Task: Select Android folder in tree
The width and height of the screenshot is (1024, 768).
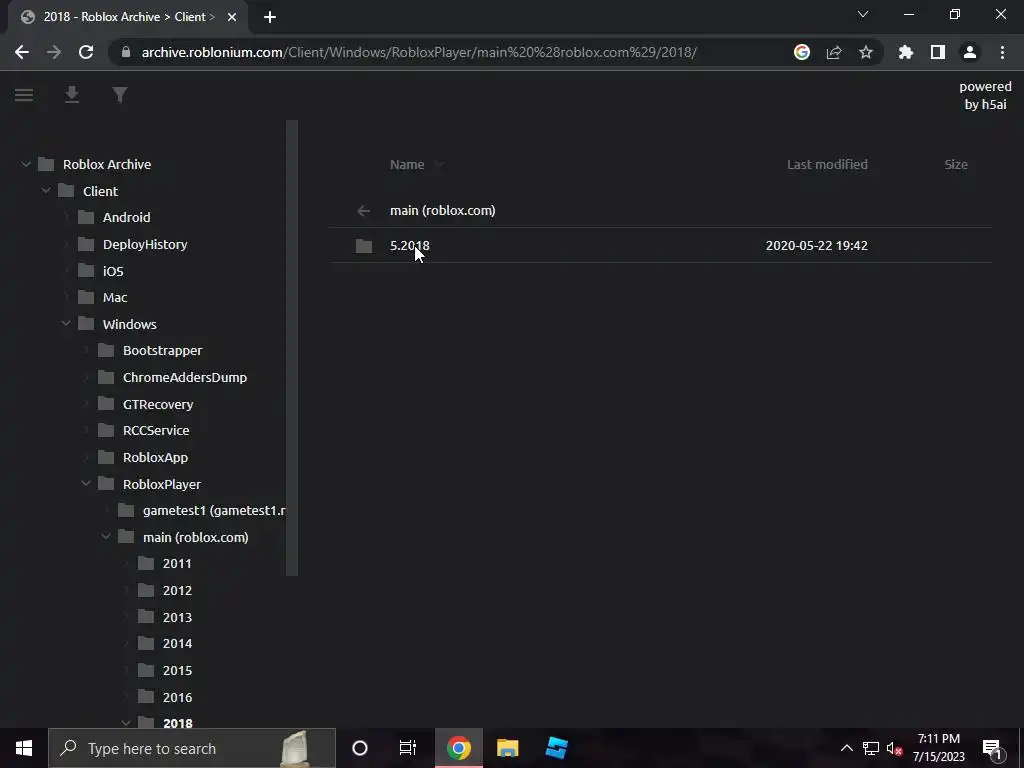Action: [x=127, y=217]
